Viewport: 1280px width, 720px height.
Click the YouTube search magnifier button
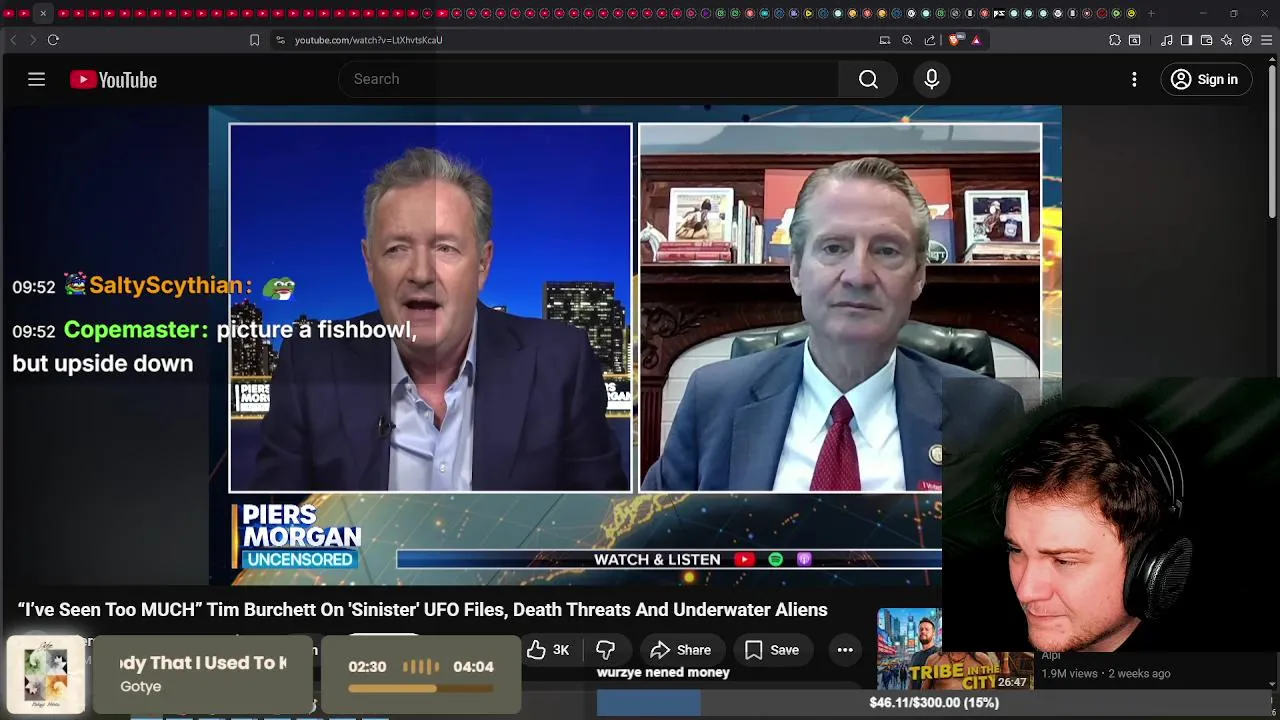tap(868, 79)
